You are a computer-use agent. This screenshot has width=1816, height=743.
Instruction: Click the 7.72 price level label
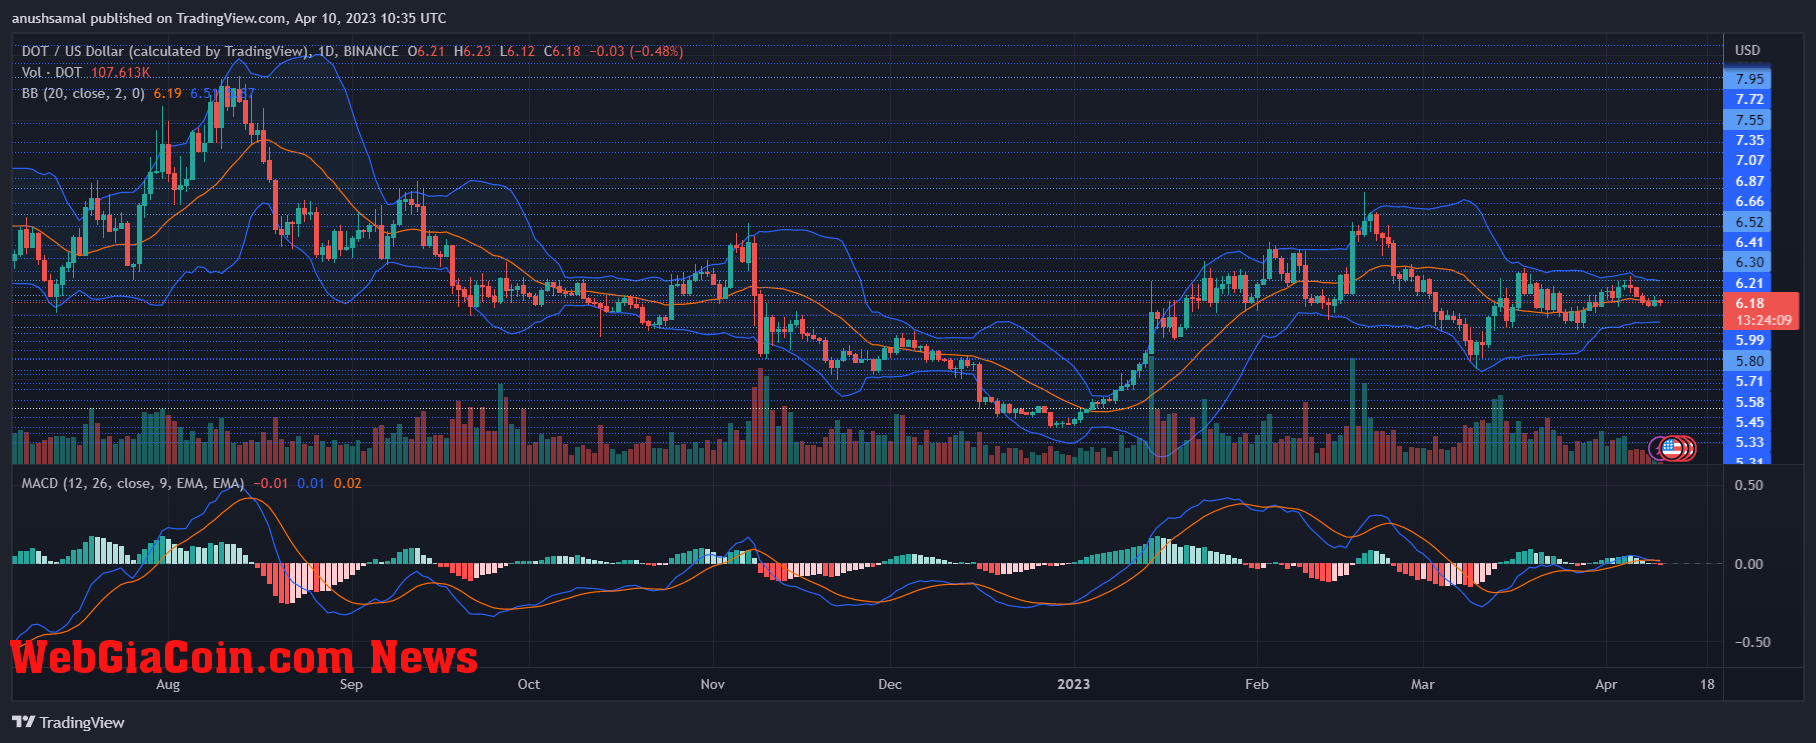pos(1749,99)
